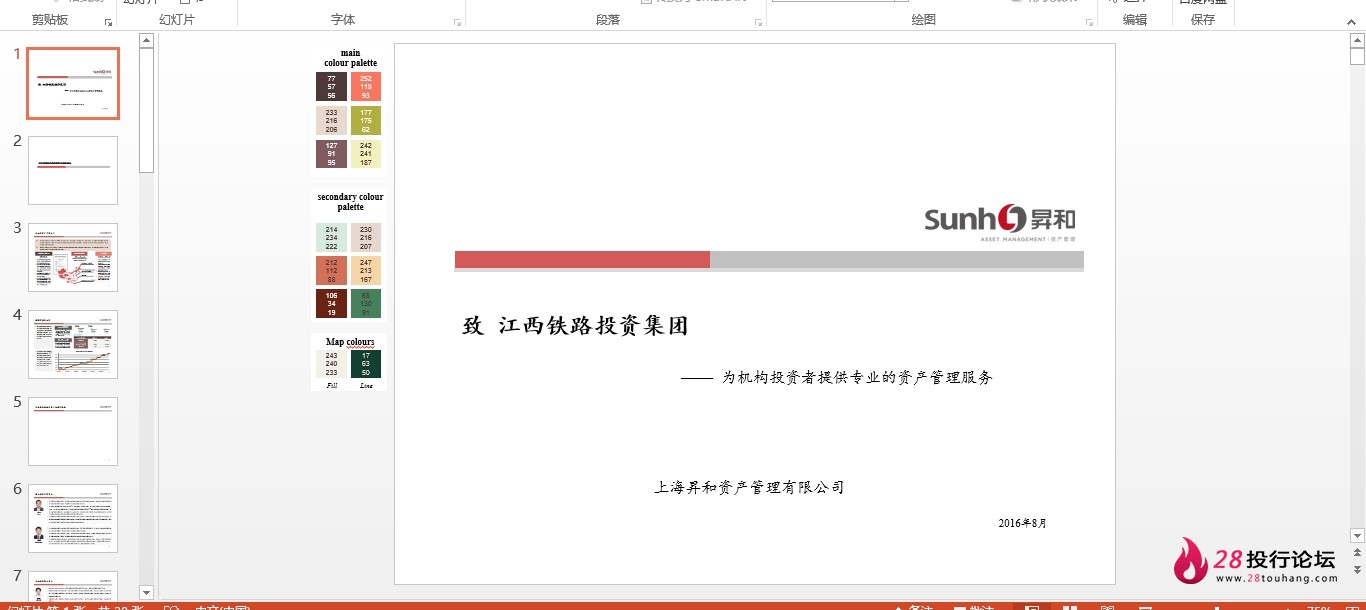The image size is (1366, 610).
Task: Select the 233 216 206 beige swatch
Action: pyautogui.click(x=331, y=120)
